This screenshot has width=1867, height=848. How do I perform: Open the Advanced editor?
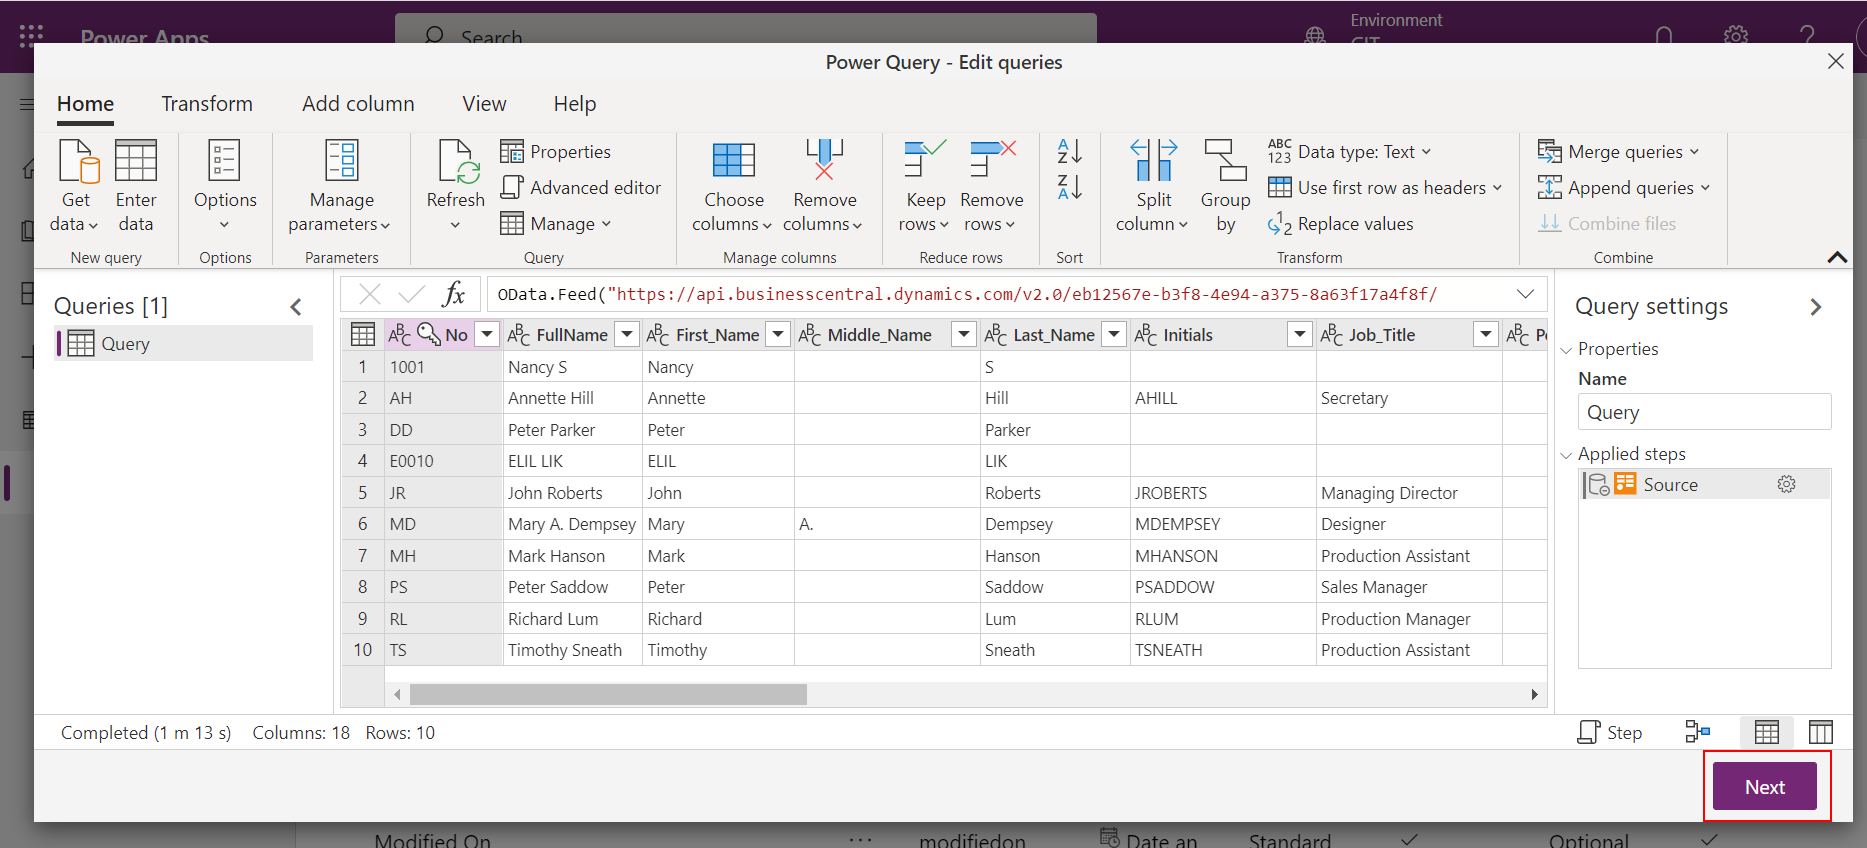pyautogui.click(x=581, y=188)
